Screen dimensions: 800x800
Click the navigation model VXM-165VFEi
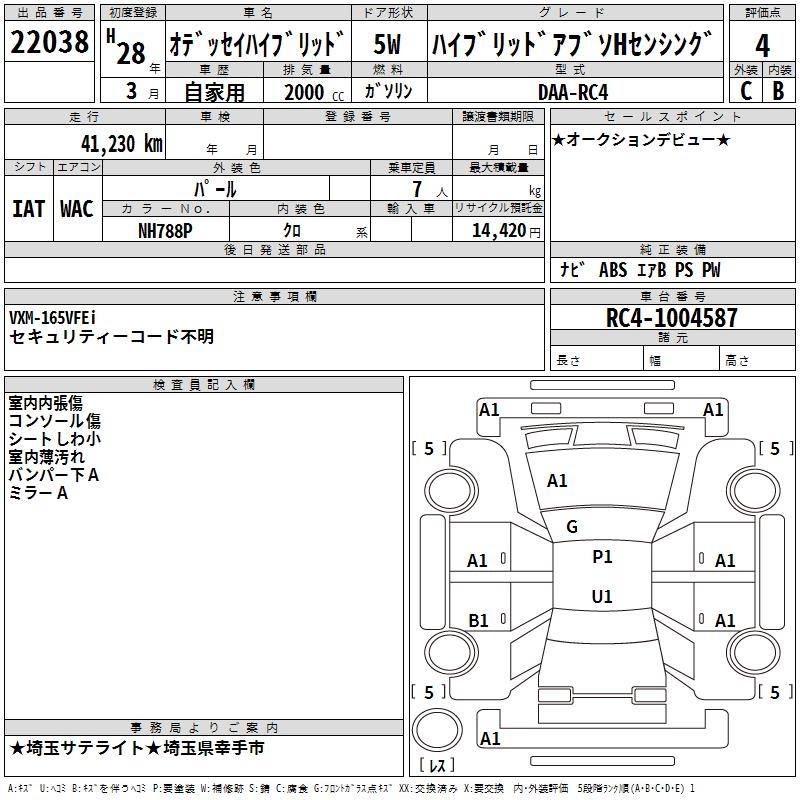click(x=52, y=318)
